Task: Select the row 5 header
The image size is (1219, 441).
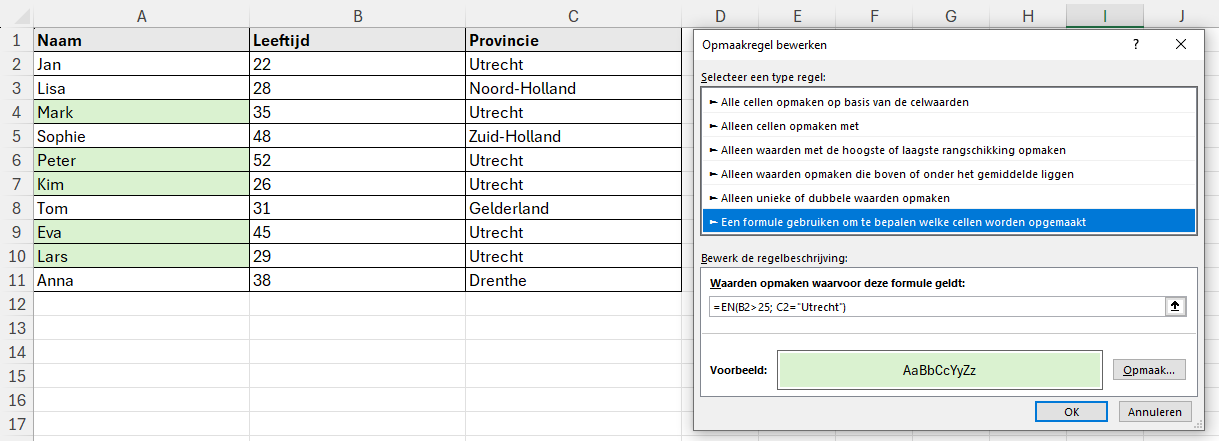Action: point(16,137)
